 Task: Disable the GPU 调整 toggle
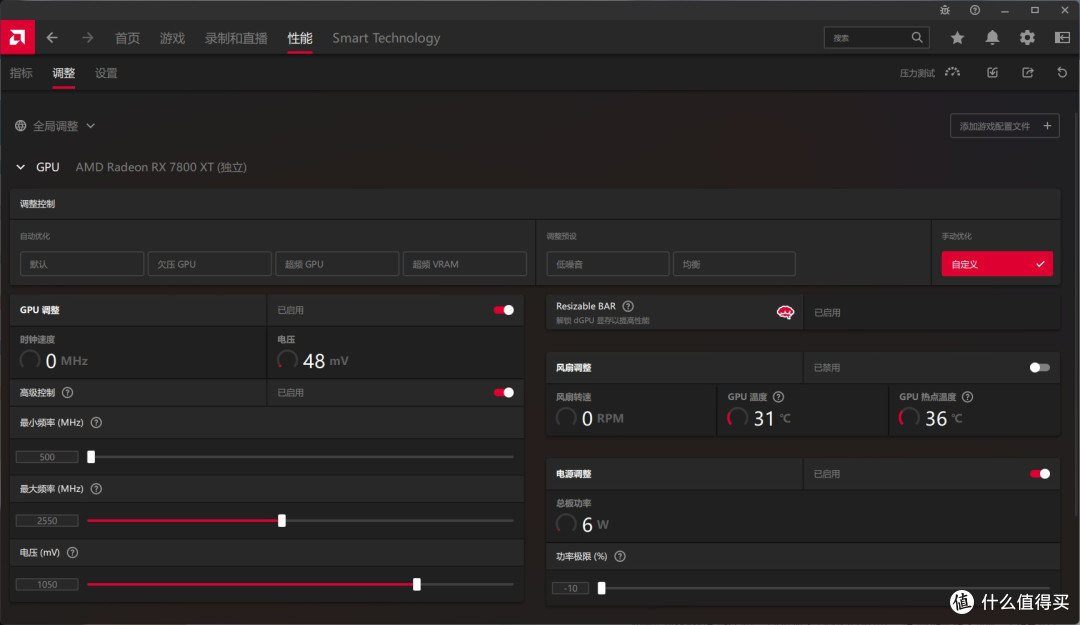[503, 310]
